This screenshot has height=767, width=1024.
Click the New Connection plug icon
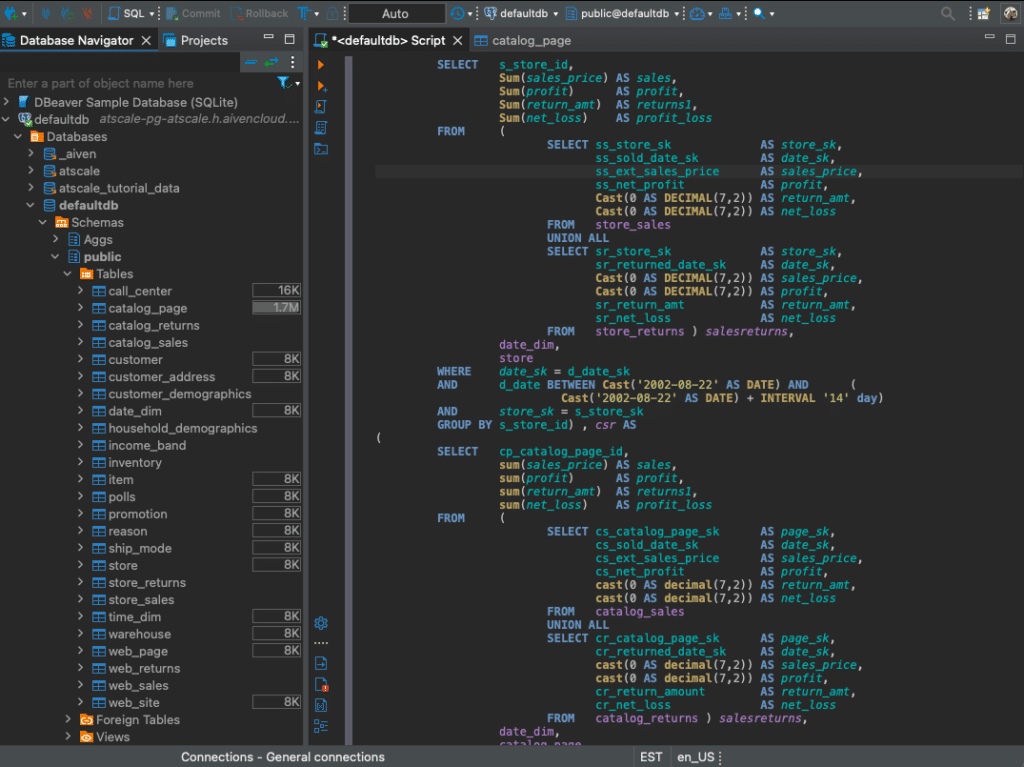click(10, 13)
